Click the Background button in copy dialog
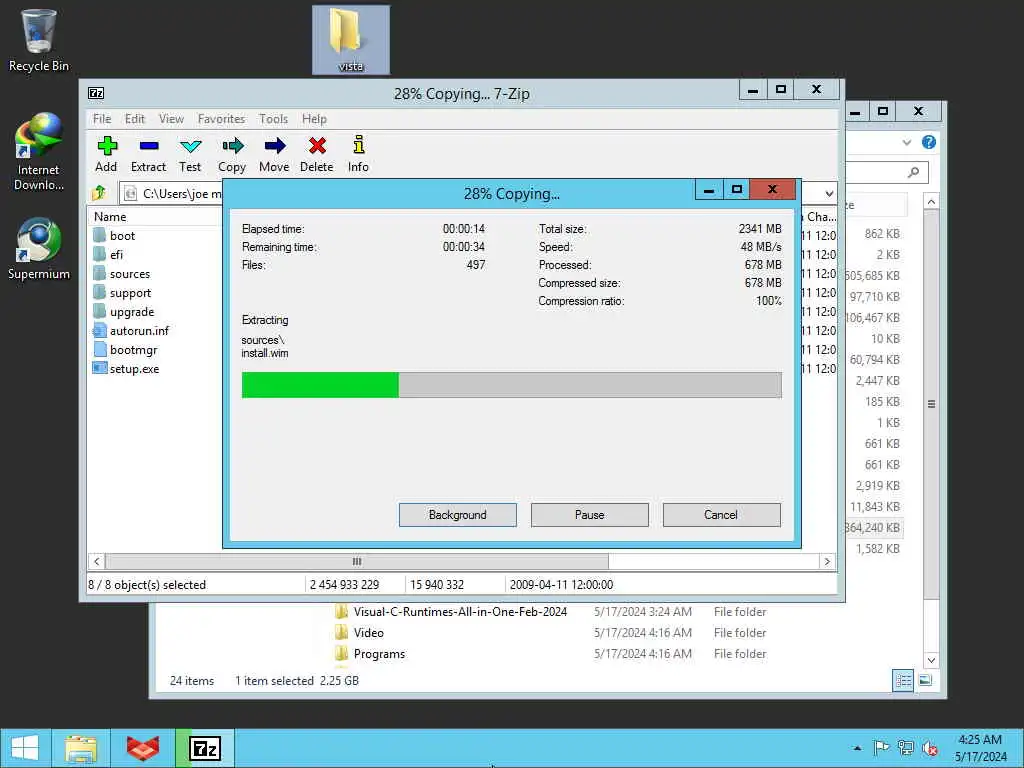This screenshot has height=768, width=1024. 458,515
